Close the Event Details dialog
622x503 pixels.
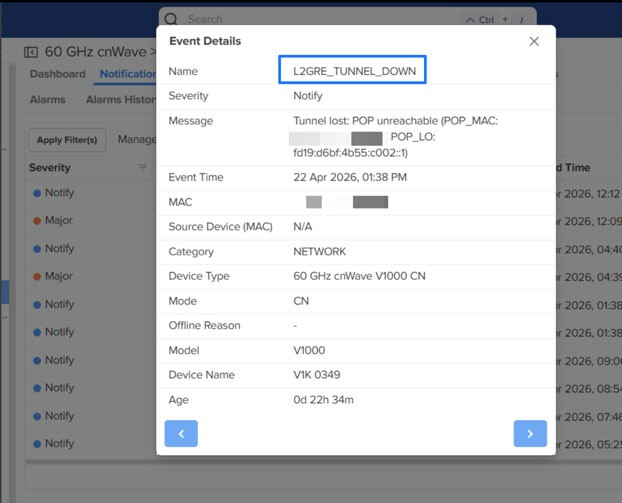point(534,41)
